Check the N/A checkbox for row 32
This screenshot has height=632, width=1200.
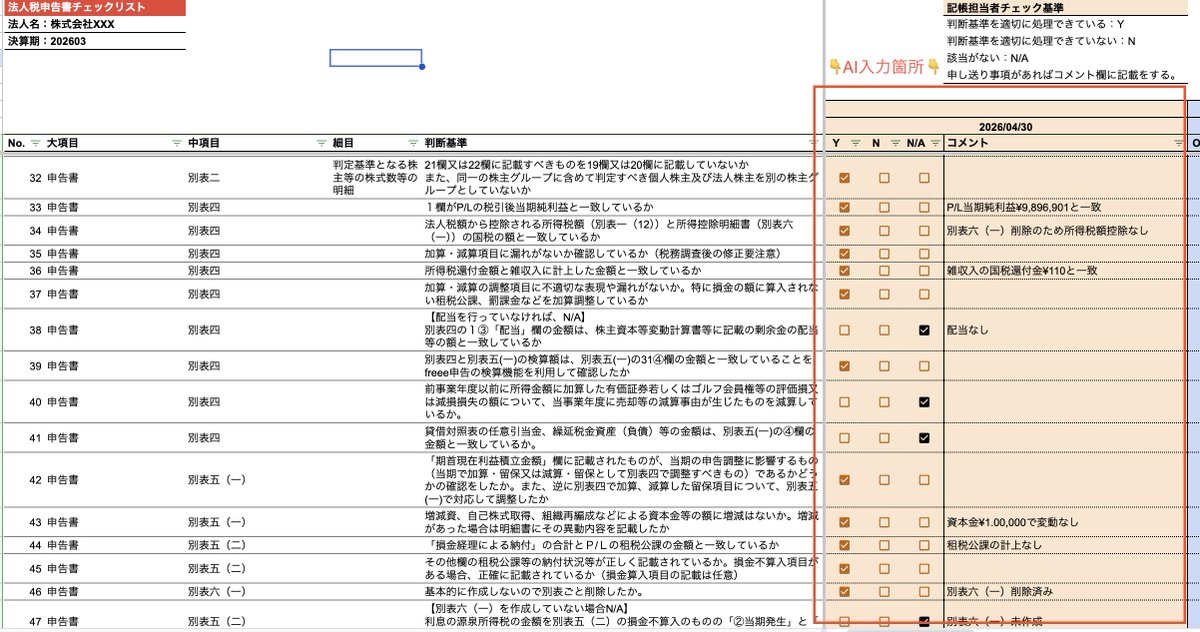coord(924,178)
